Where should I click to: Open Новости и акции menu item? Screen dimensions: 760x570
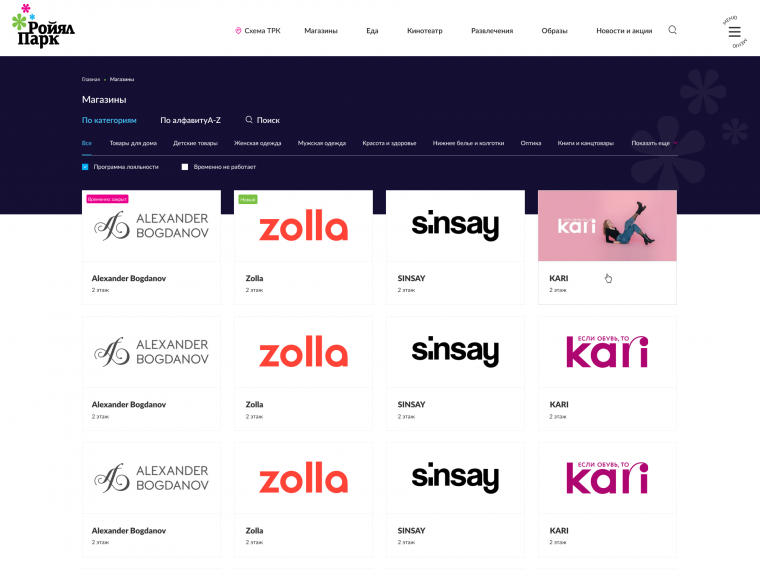click(624, 31)
